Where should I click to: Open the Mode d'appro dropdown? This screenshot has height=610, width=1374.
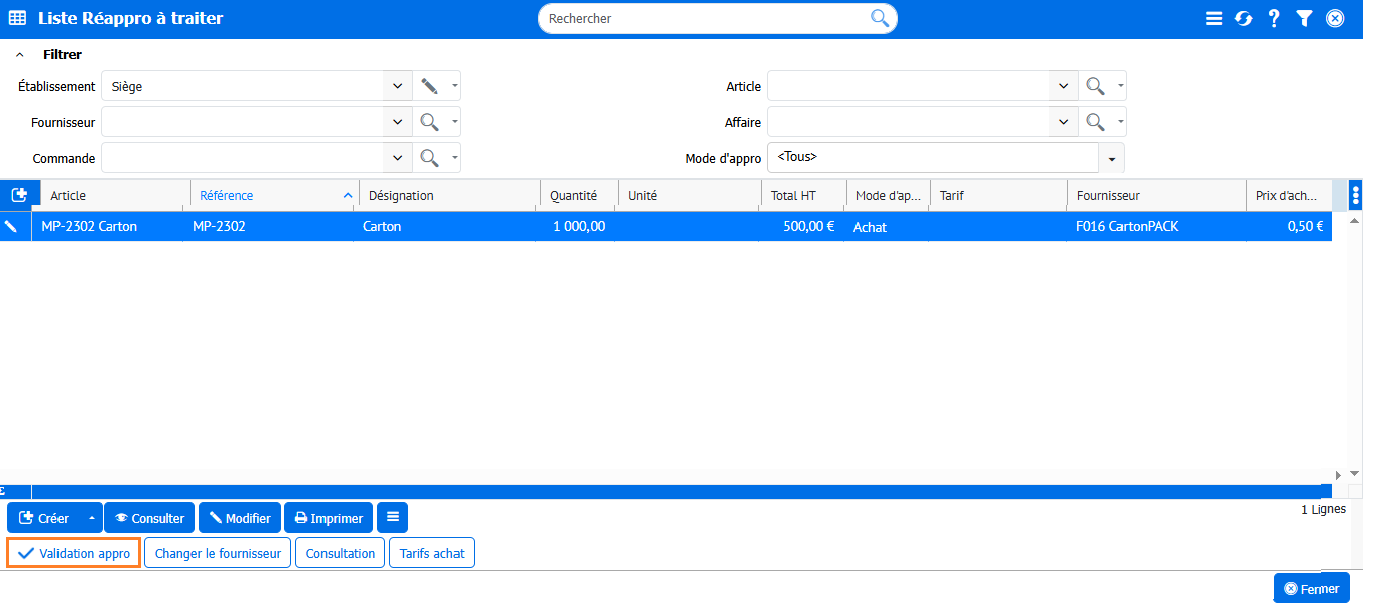tap(1111, 159)
